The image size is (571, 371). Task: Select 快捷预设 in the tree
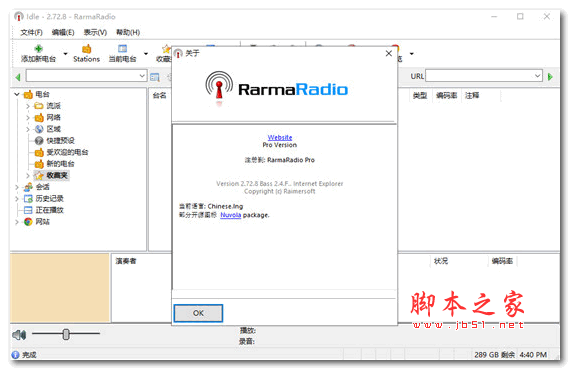[60, 141]
